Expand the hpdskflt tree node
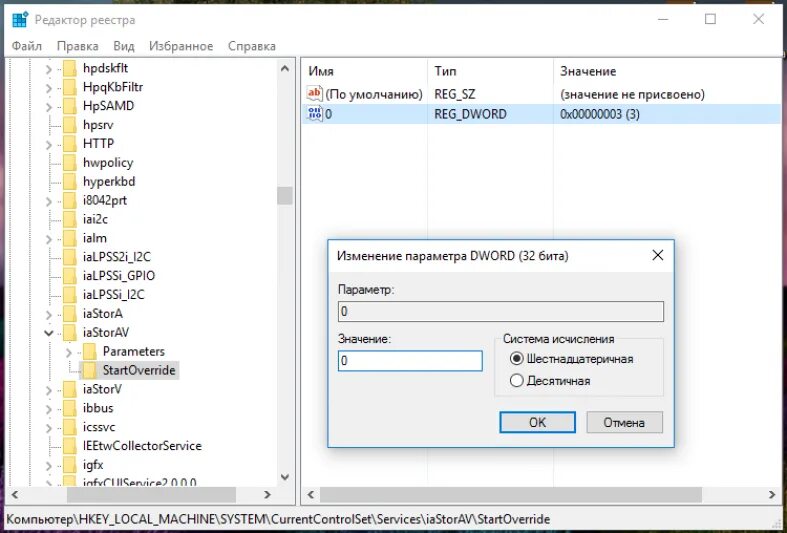Image resolution: width=787 pixels, height=533 pixels. pyautogui.click(x=49, y=69)
